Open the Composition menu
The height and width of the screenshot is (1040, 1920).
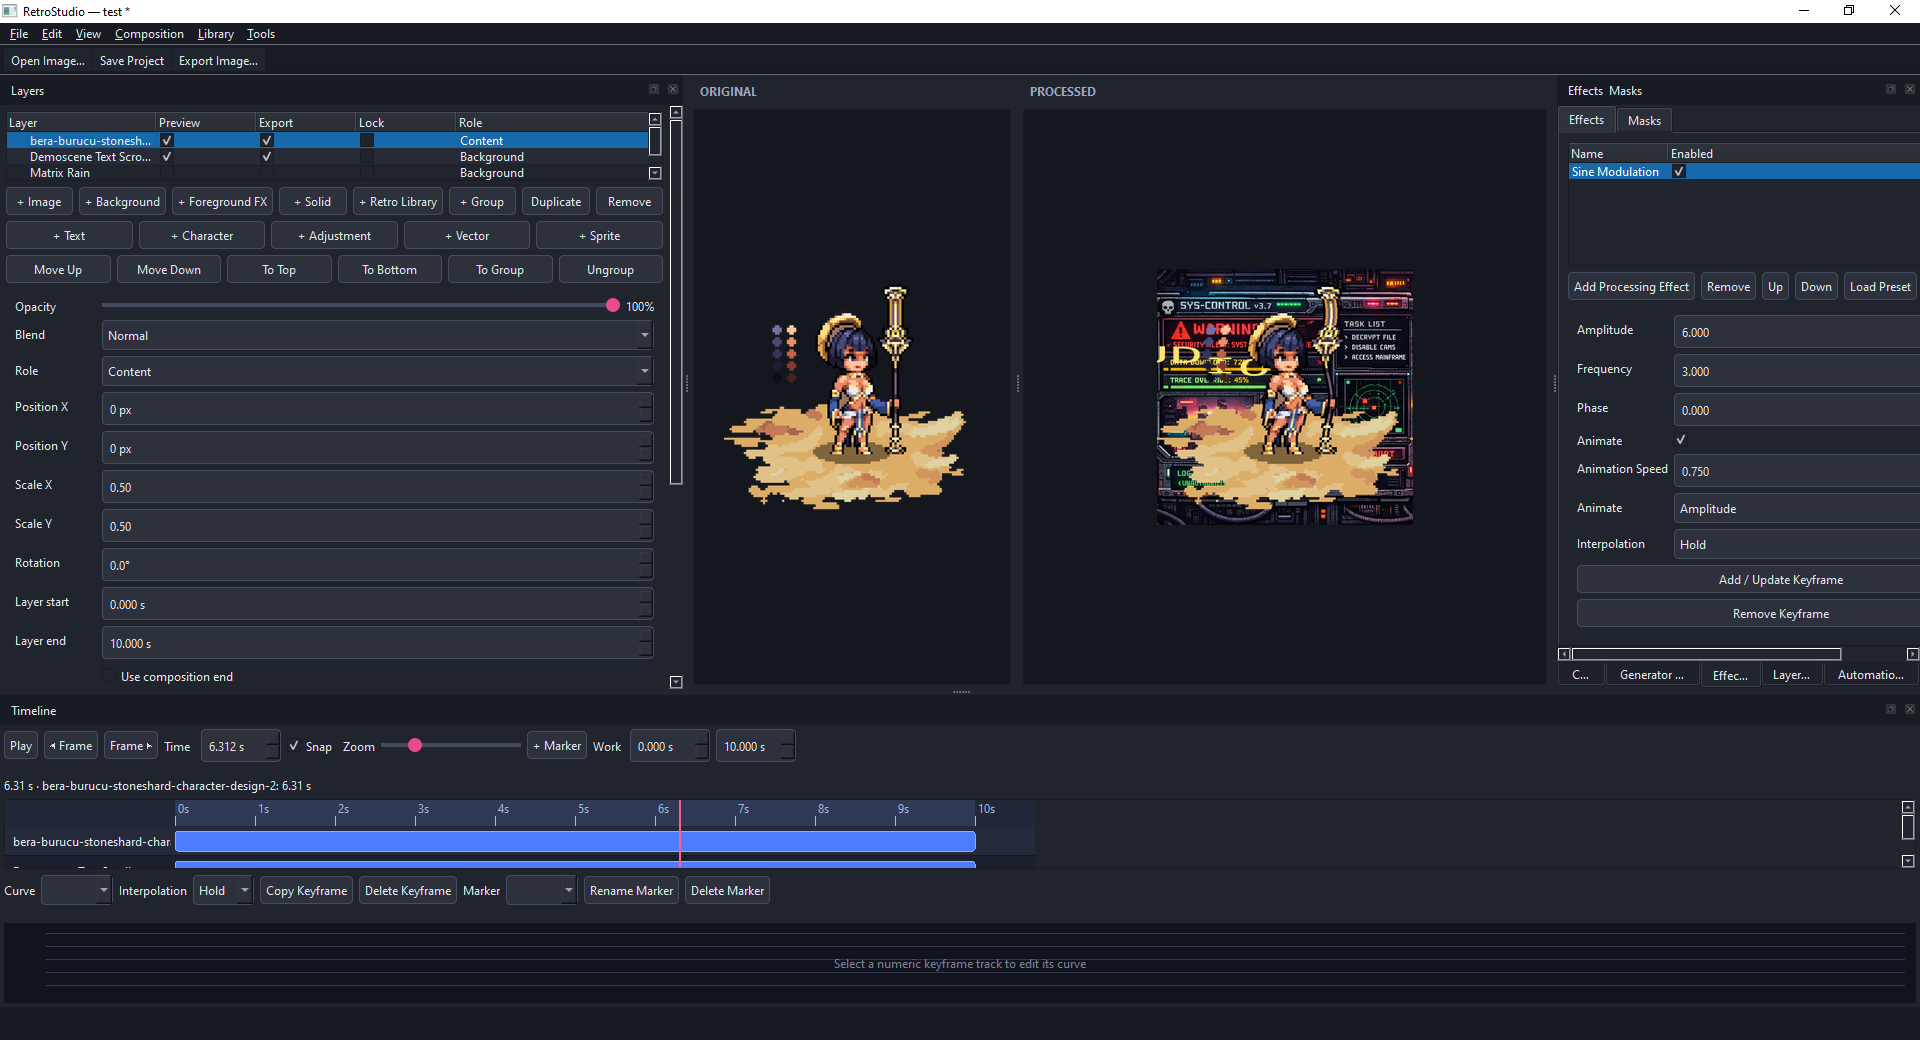coord(149,34)
